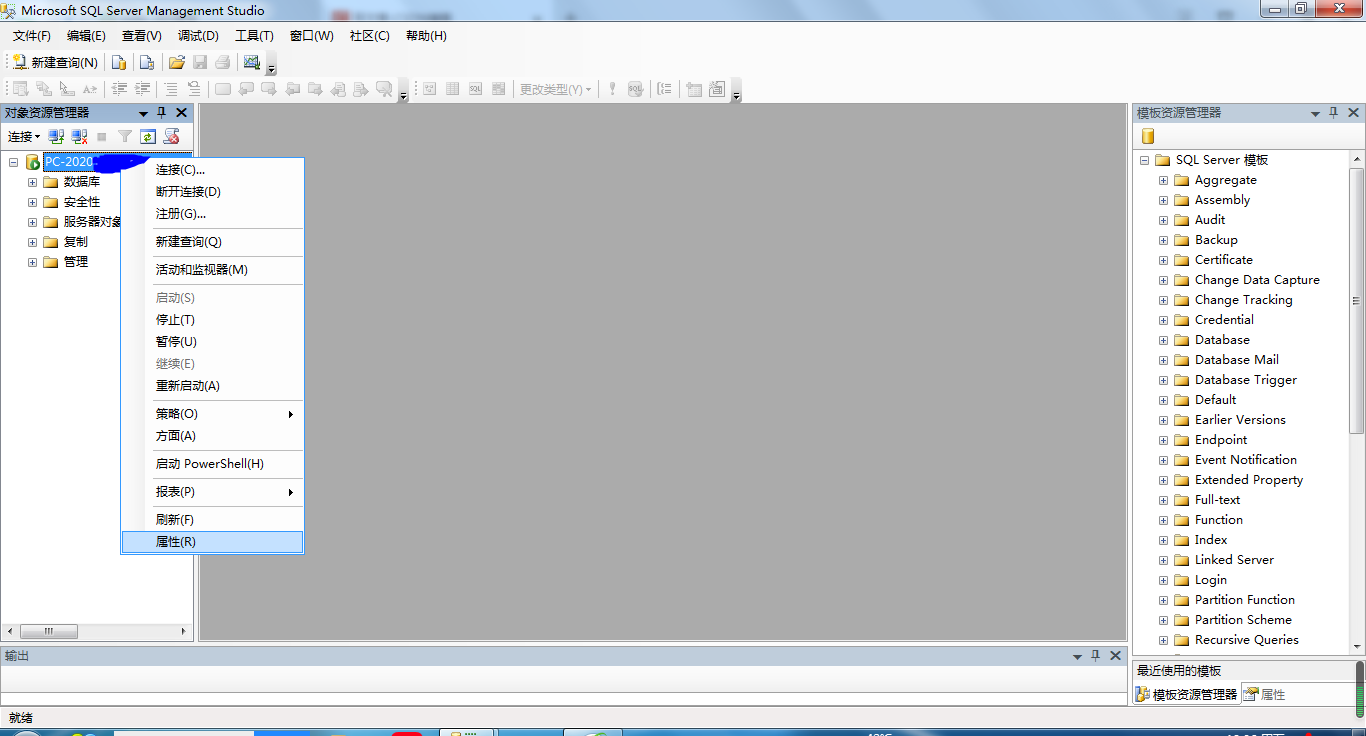The image size is (1366, 736).
Task: Choose 暂停(U) in the context menu
Action: pyautogui.click(x=212, y=342)
